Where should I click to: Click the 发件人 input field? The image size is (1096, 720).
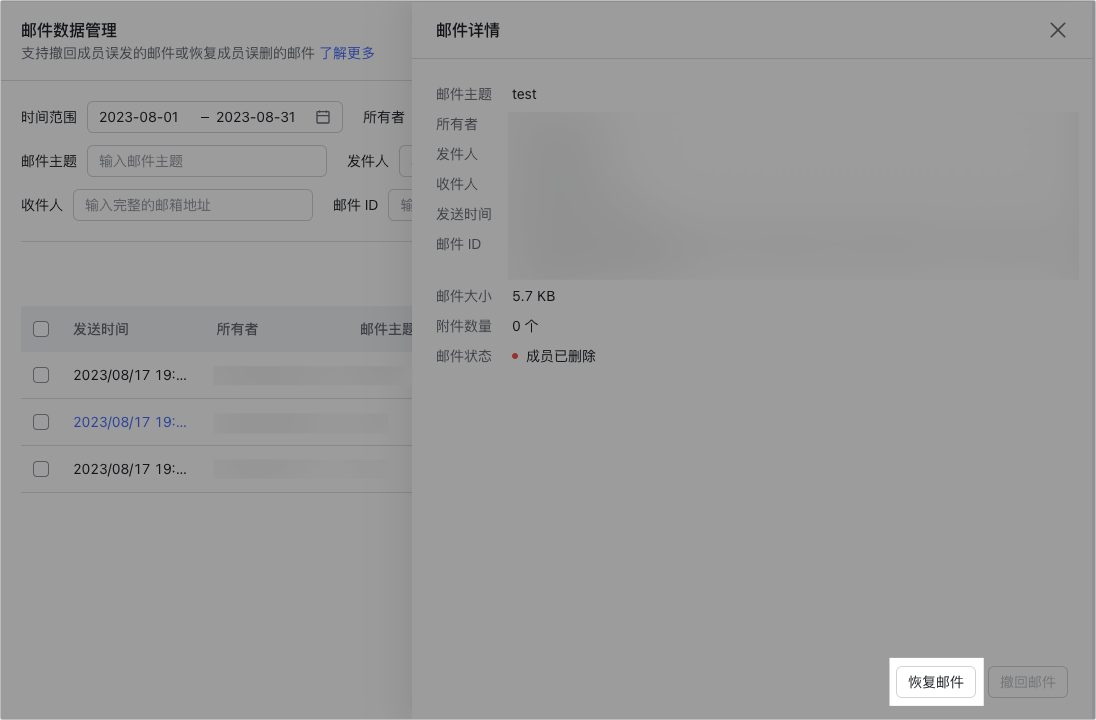(406, 161)
